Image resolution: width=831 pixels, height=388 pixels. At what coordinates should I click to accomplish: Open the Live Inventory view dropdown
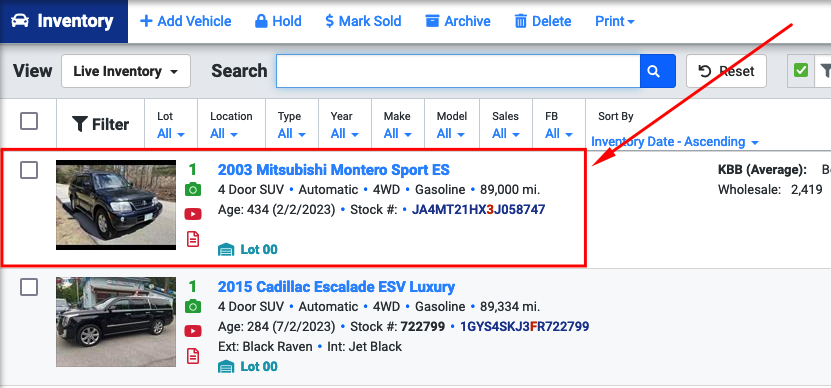coord(126,71)
